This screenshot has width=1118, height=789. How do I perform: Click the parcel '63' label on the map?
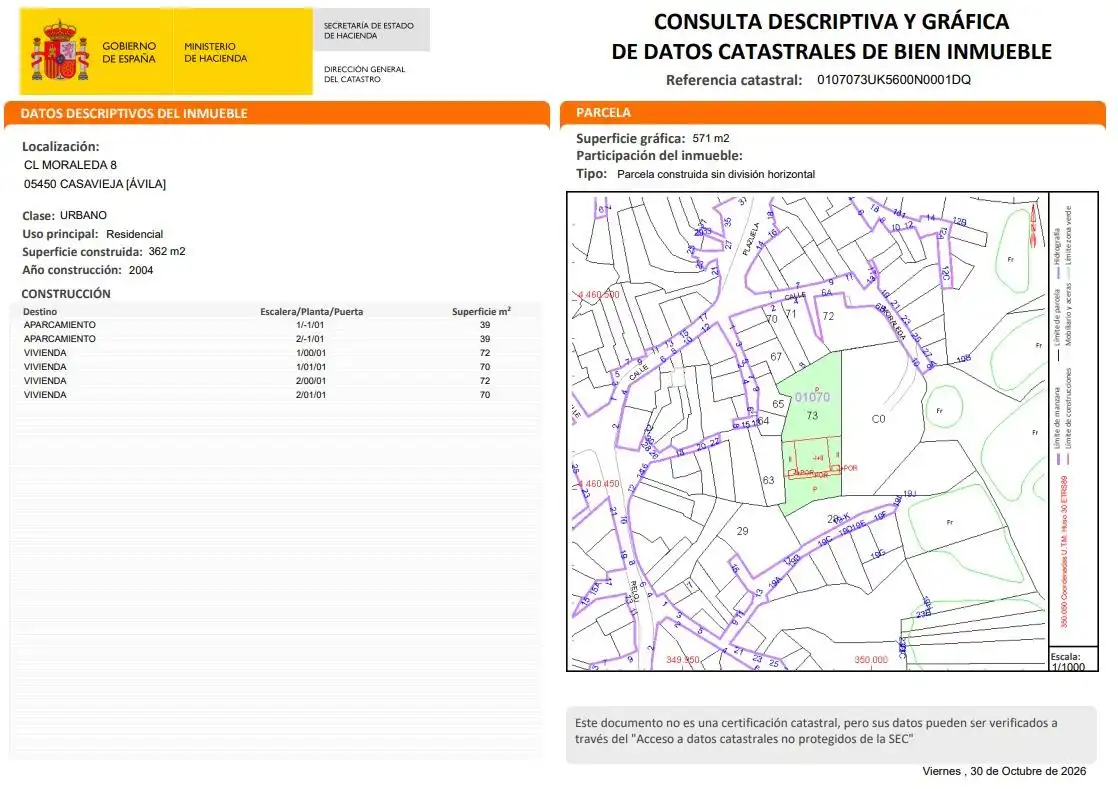tap(768, 480)
